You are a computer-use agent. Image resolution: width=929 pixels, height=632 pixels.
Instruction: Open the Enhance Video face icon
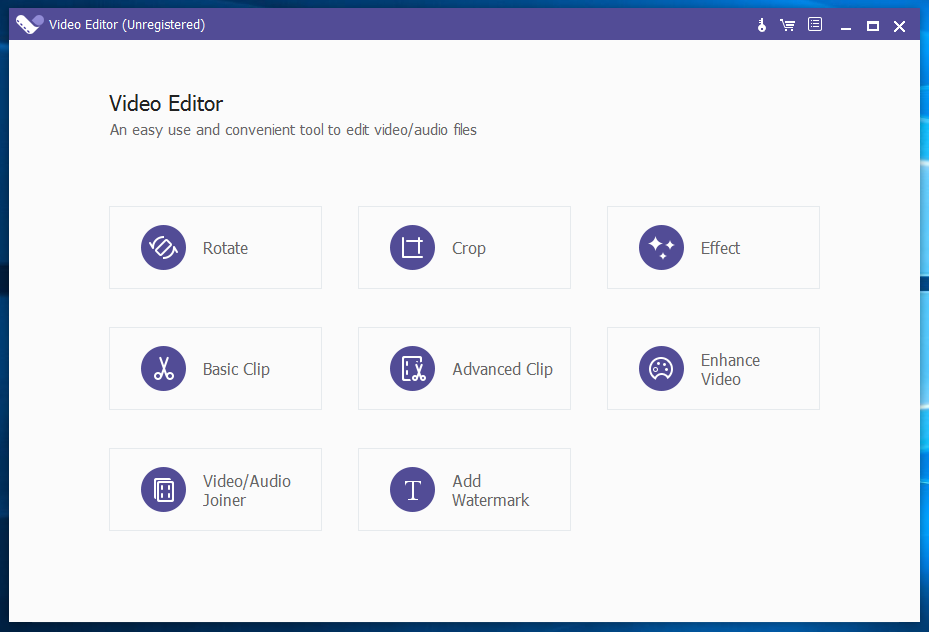coord(661,368)
